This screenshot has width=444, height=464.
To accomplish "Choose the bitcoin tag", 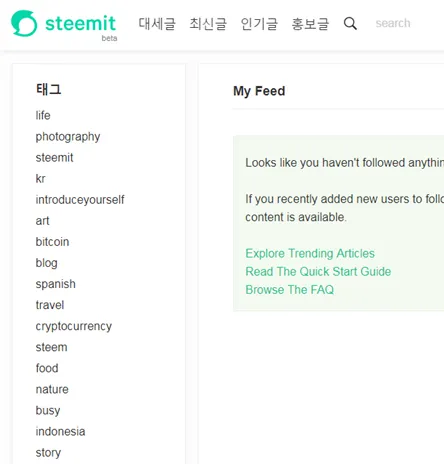I will coord(52,242).
